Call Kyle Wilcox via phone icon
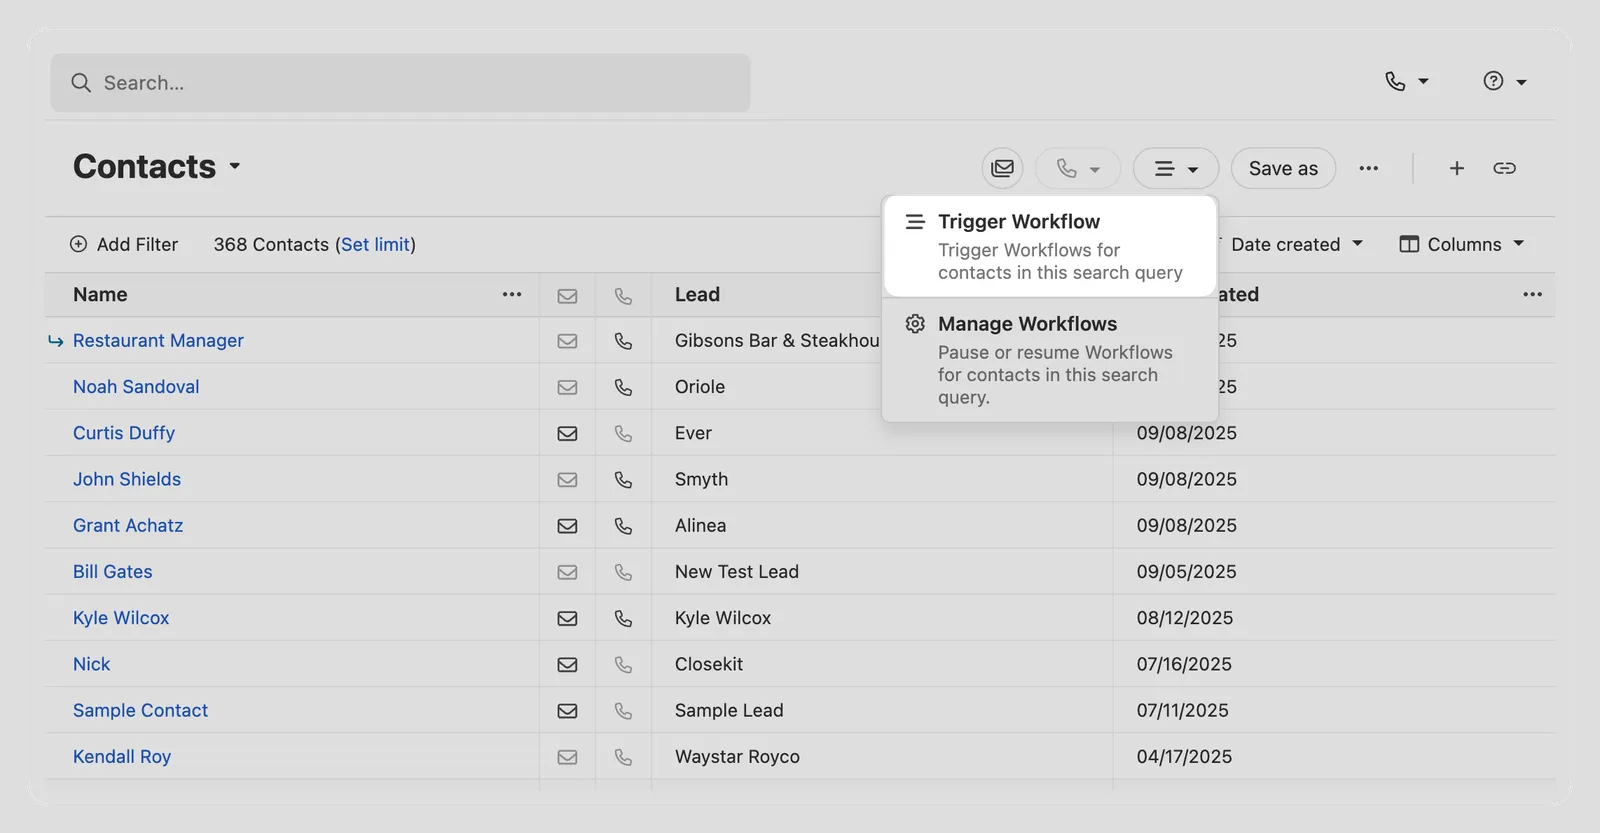 point(623,618)
